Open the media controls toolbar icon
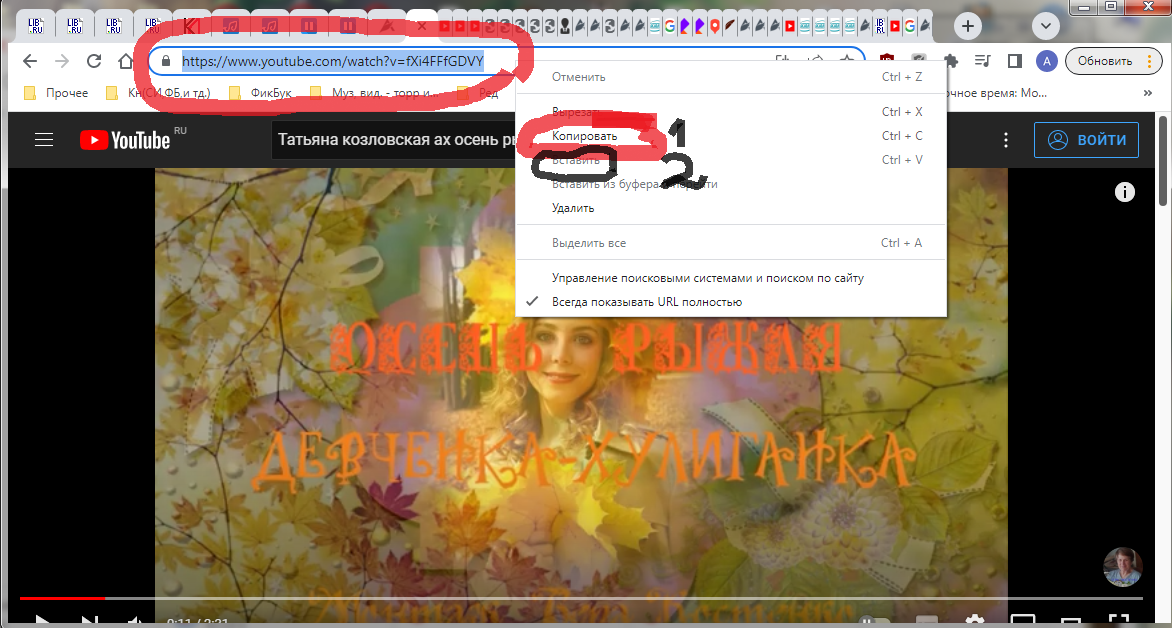 click(x=983, y=61)
